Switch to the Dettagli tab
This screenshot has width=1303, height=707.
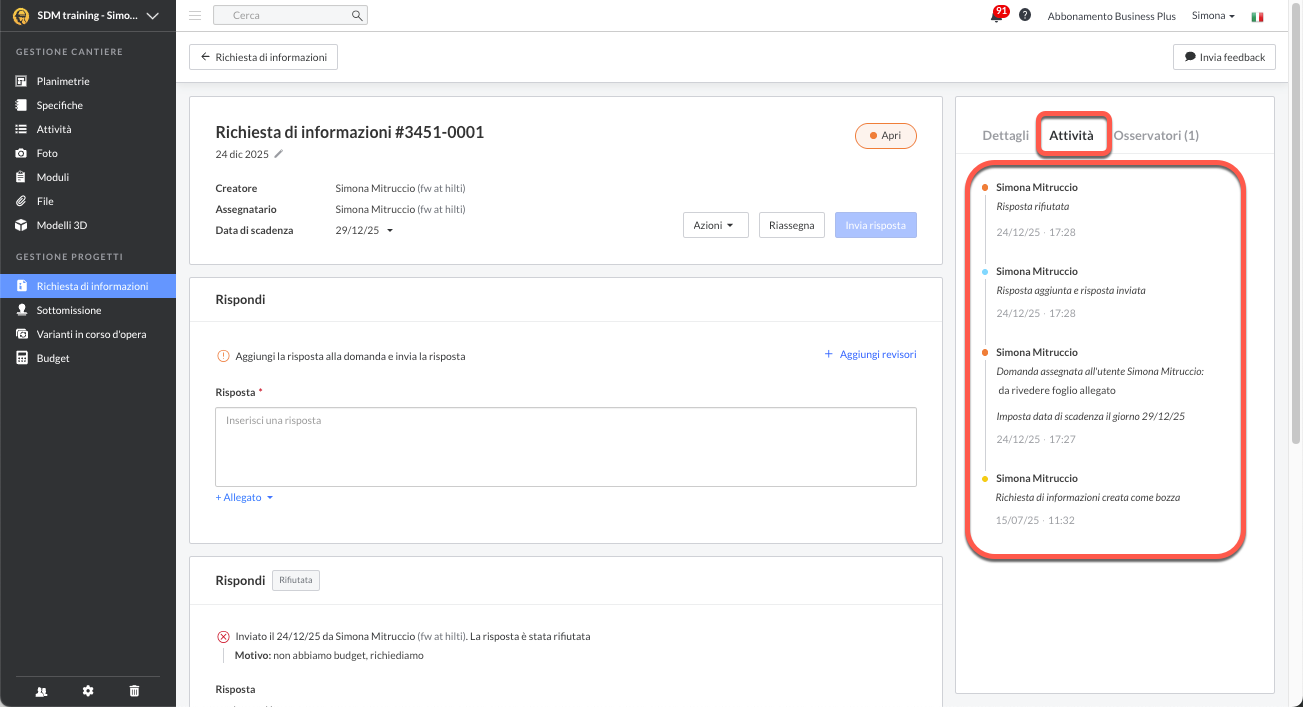[x=1005, y=135]
